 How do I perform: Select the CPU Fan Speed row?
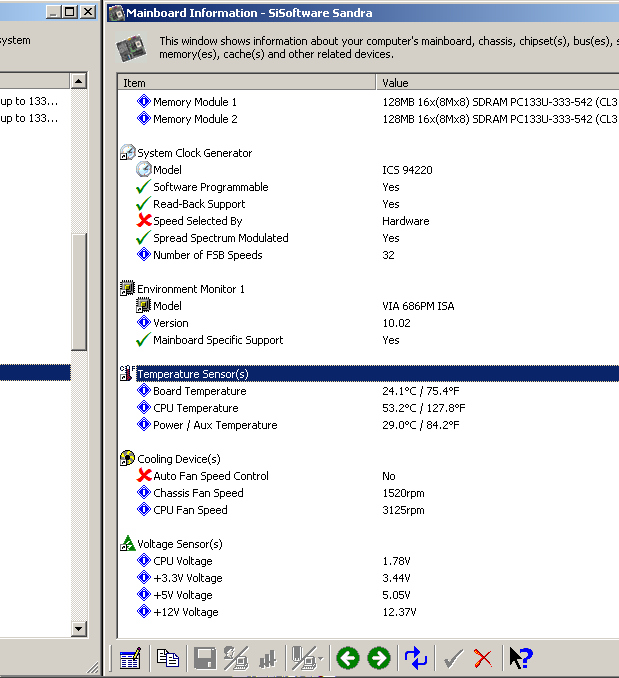coord(368,510)
